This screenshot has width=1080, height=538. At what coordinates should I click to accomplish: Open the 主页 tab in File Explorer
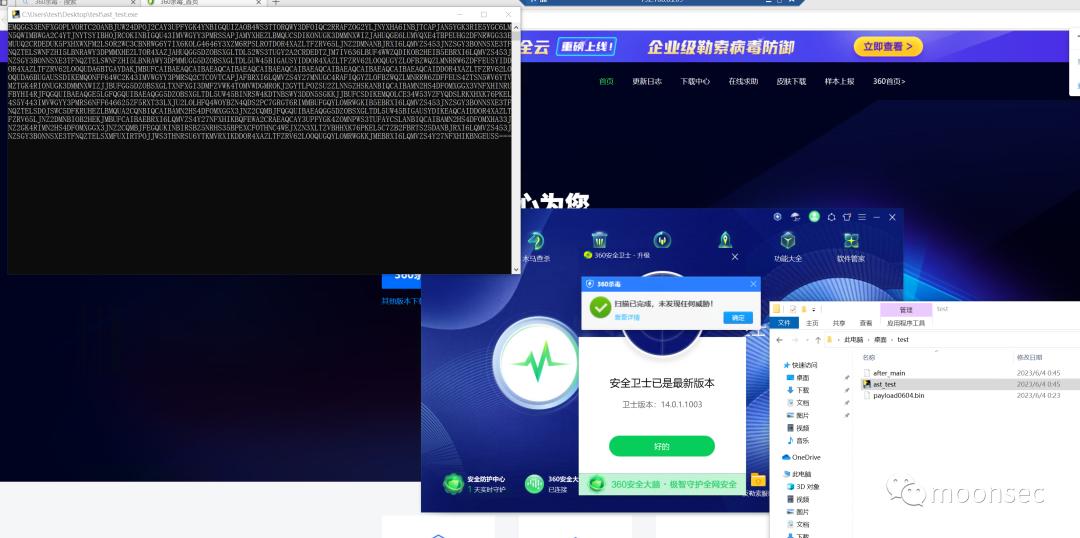812,322
